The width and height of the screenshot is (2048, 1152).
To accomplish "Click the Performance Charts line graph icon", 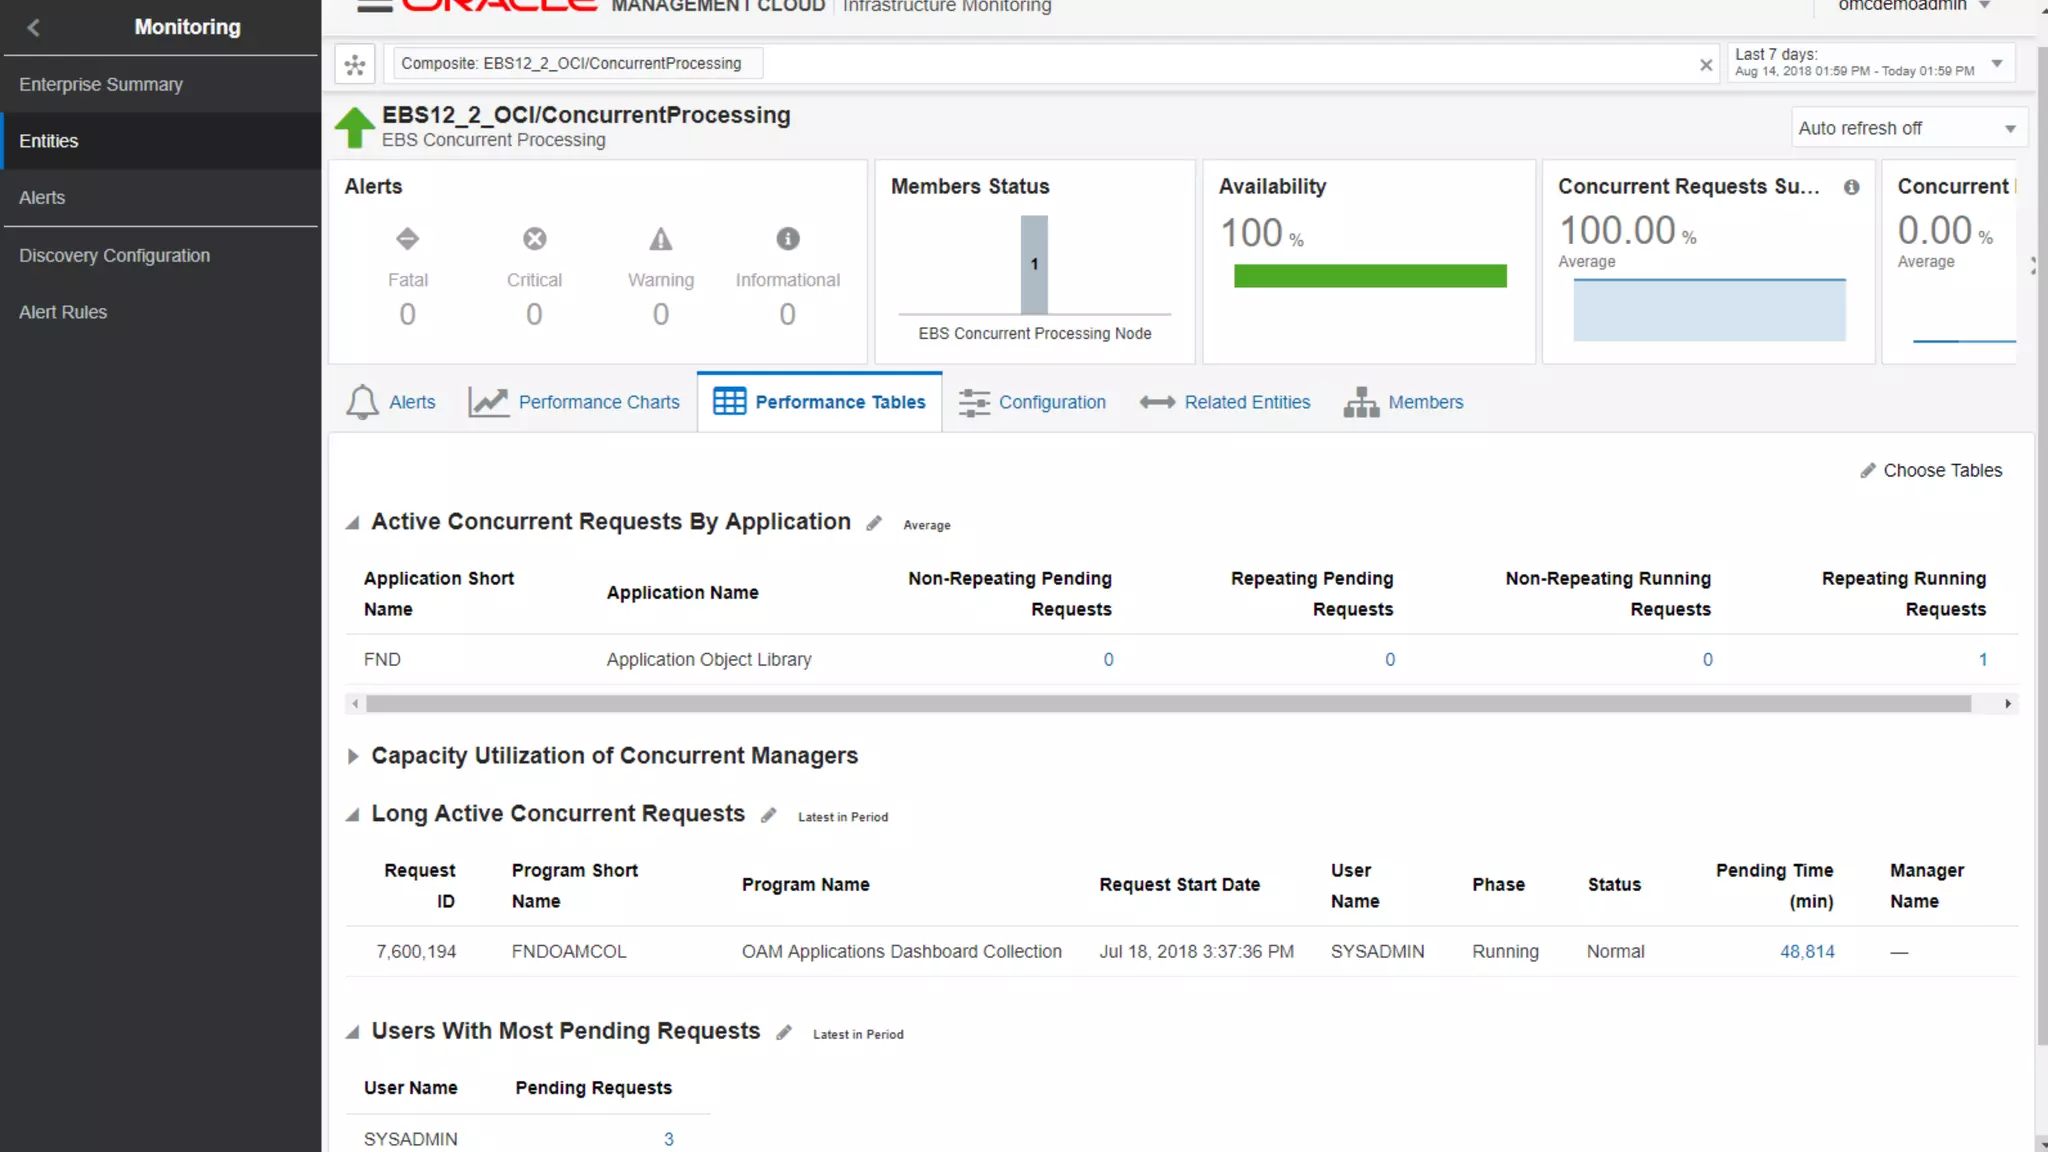I will [x=489, y=402].
